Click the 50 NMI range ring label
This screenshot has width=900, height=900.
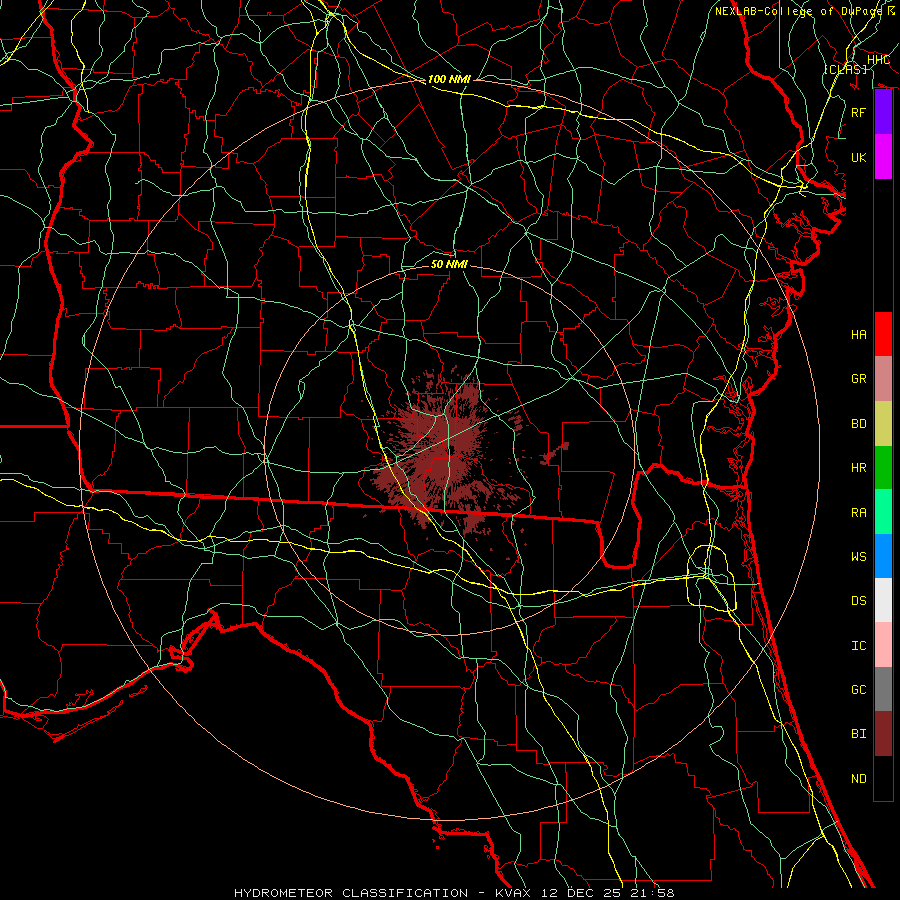(449, 264)
